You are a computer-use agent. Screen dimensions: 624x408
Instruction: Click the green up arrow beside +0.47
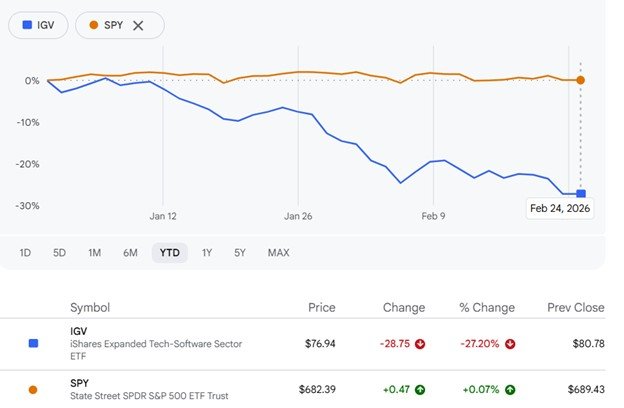click(420, 388)
